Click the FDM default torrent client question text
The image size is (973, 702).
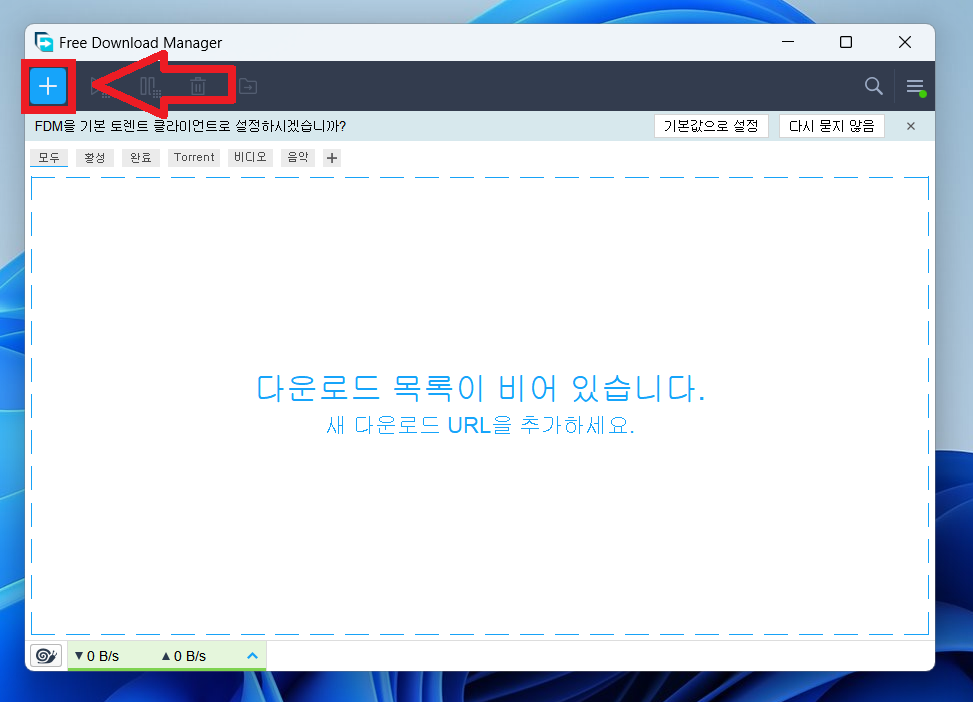coord(190,126)
